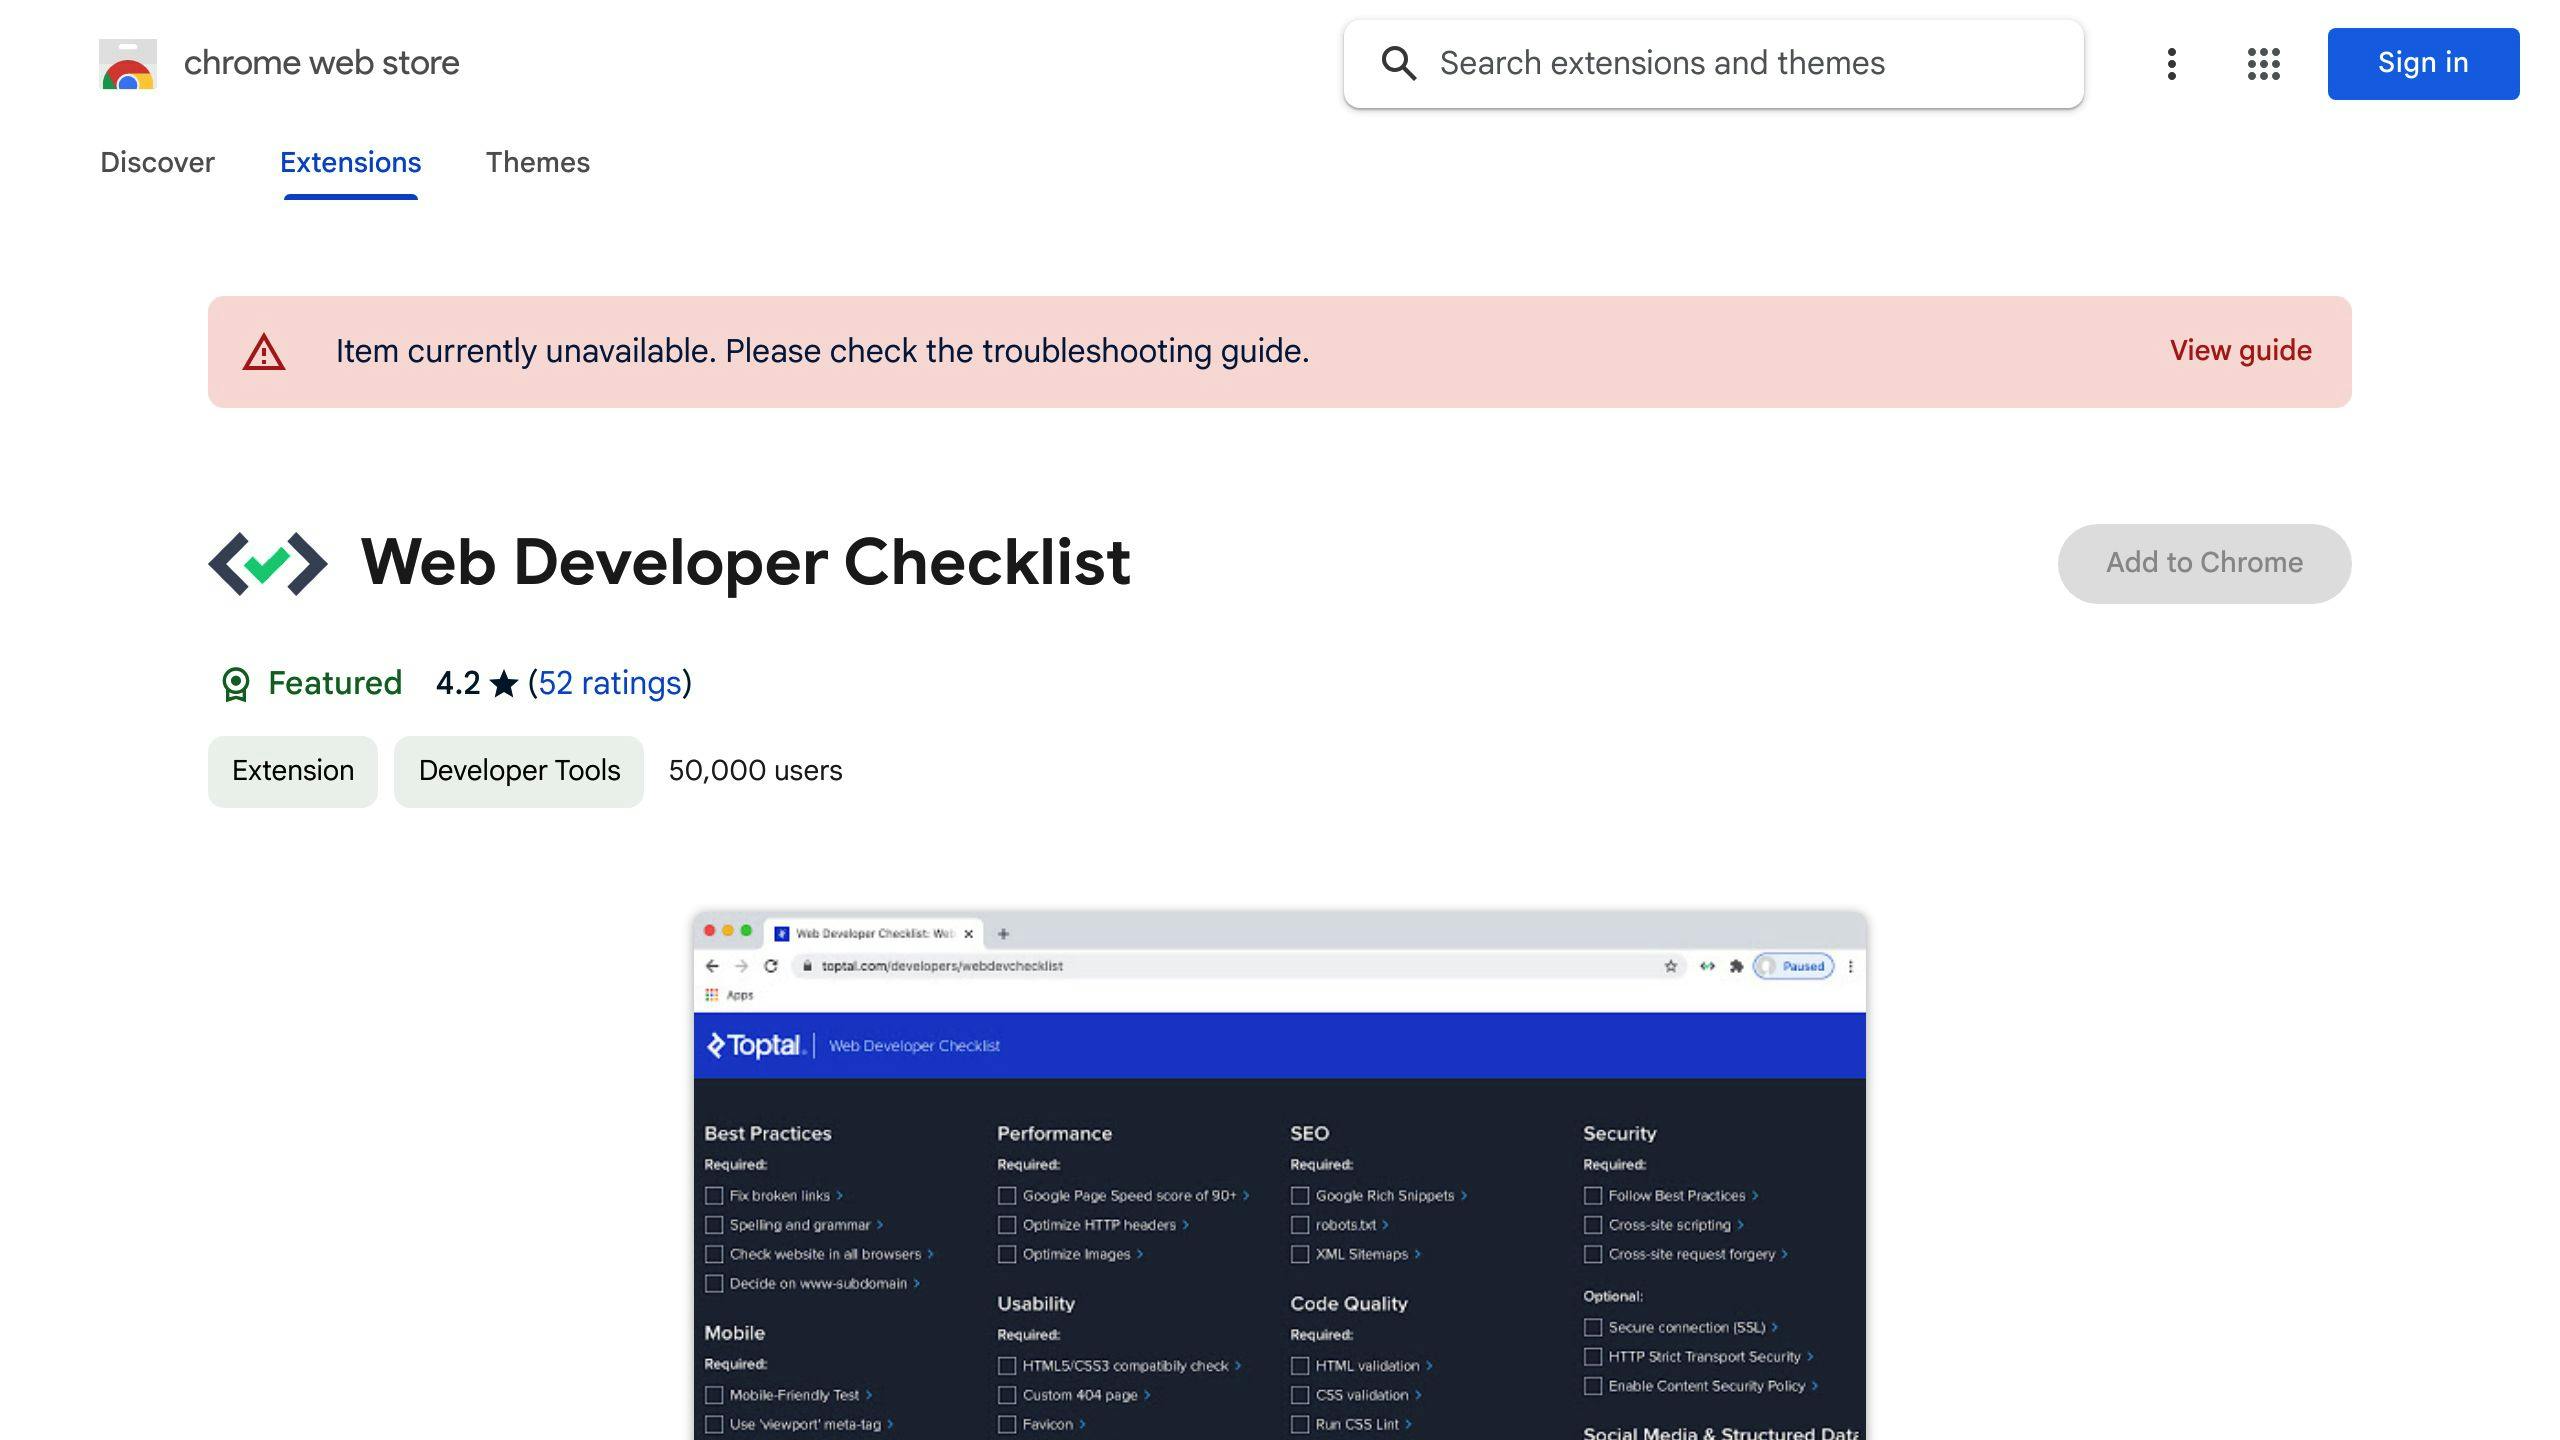This screenshot has height=1440, width=2560.
Task: Open the View guide link
Action: pos(2240,350)
